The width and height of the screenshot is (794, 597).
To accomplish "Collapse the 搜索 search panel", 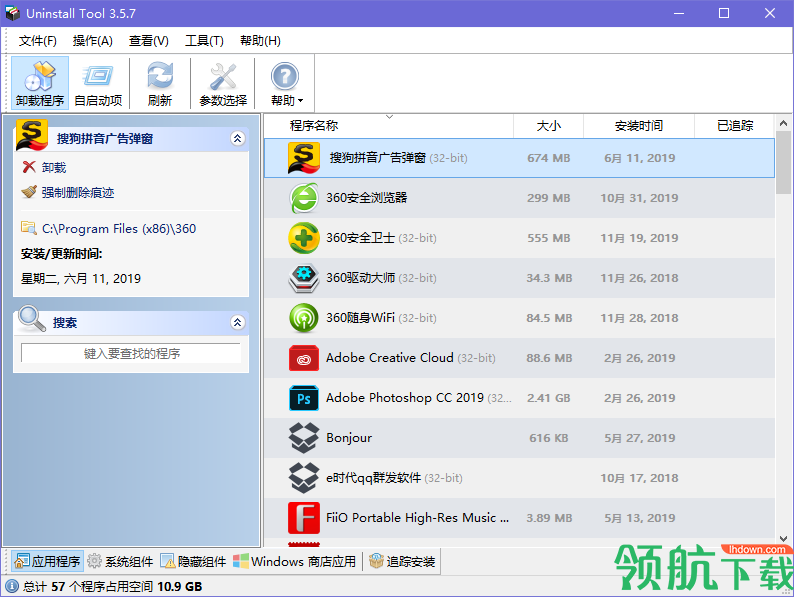I will (x=237, y=322).
